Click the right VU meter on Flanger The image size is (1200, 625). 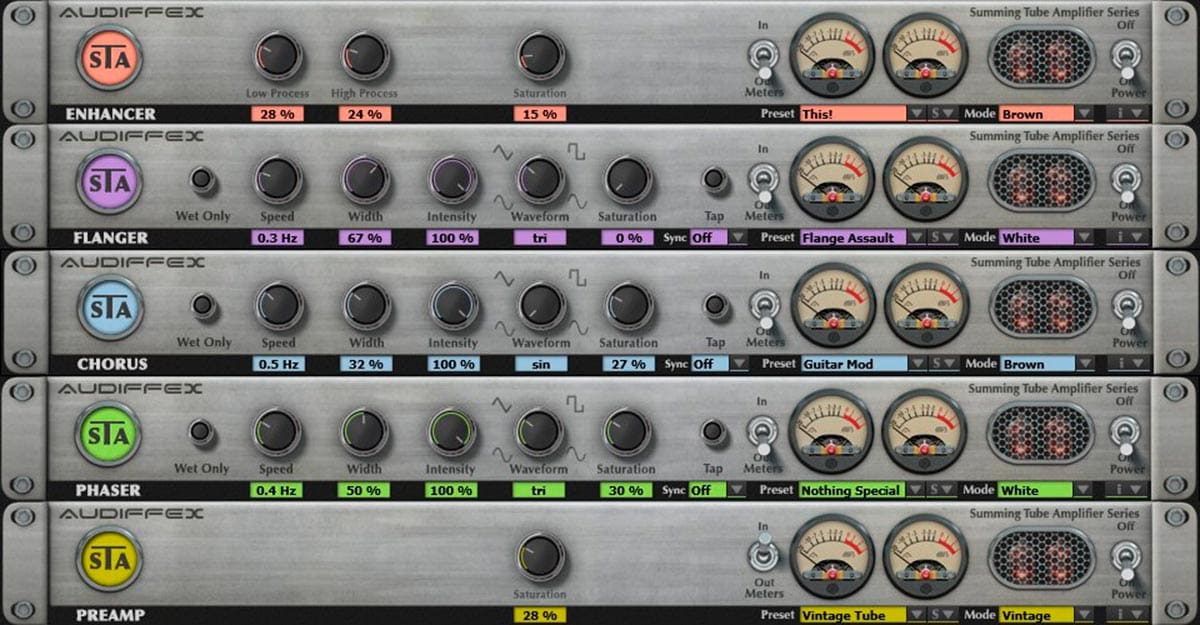pyautogui.click(x=926, y=179)
